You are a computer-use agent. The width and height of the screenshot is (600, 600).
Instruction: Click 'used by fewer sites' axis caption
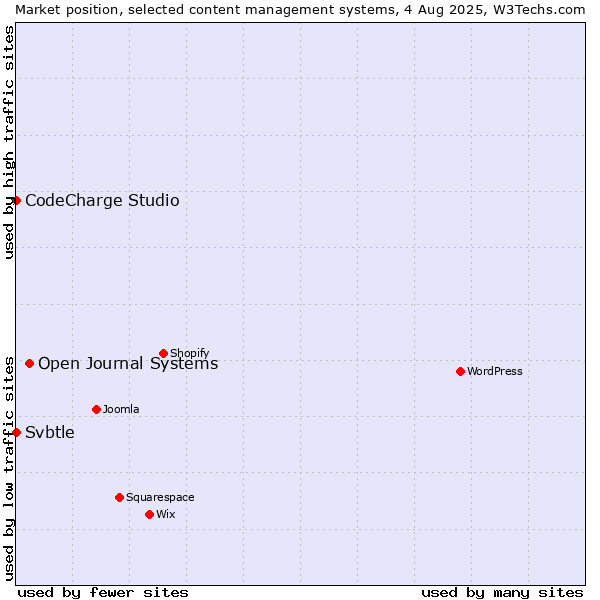[103, 593]
